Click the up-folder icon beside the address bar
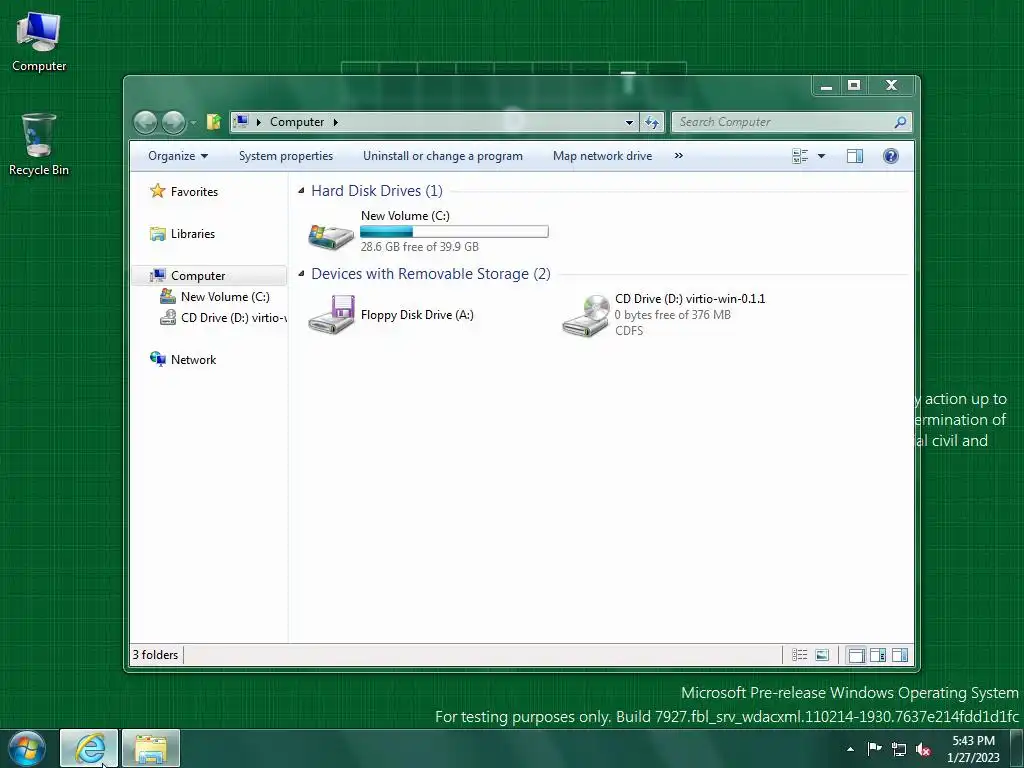 click(x=214, y=121)
